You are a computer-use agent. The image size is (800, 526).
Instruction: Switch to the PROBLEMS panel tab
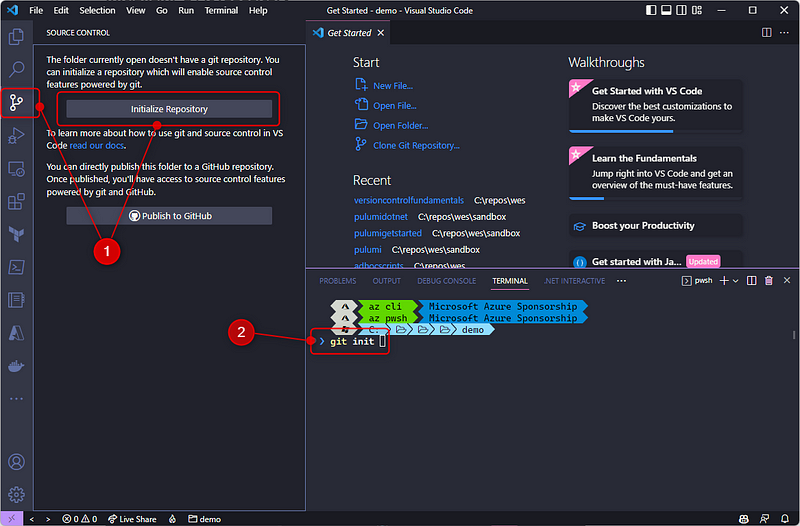[337, 281]
